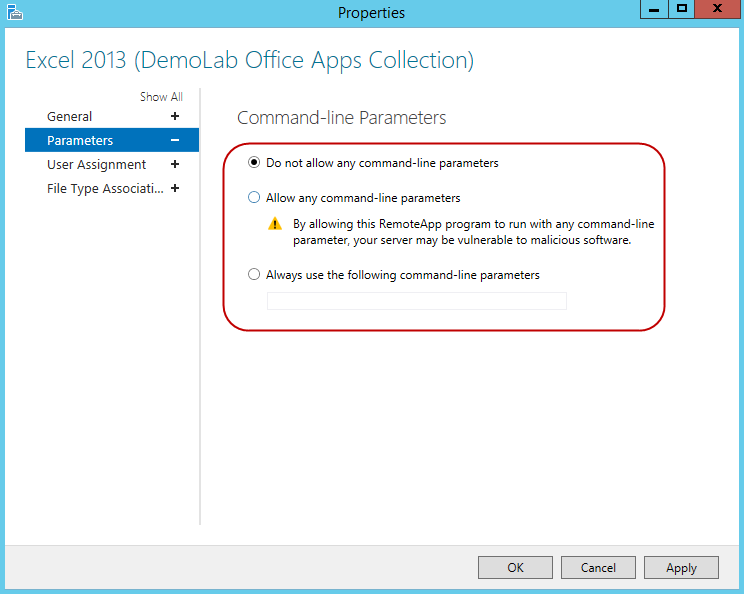Minimize the Properties window
The image size is (744, 594).
click(653, 10)
